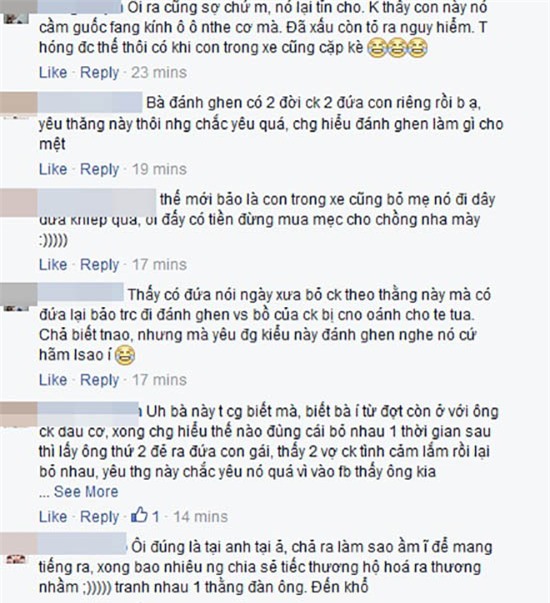Image resolution: width=550 pixels, height=603 pixels.
Task: Open the 14 mins timestamp
Action: (200, 516)
